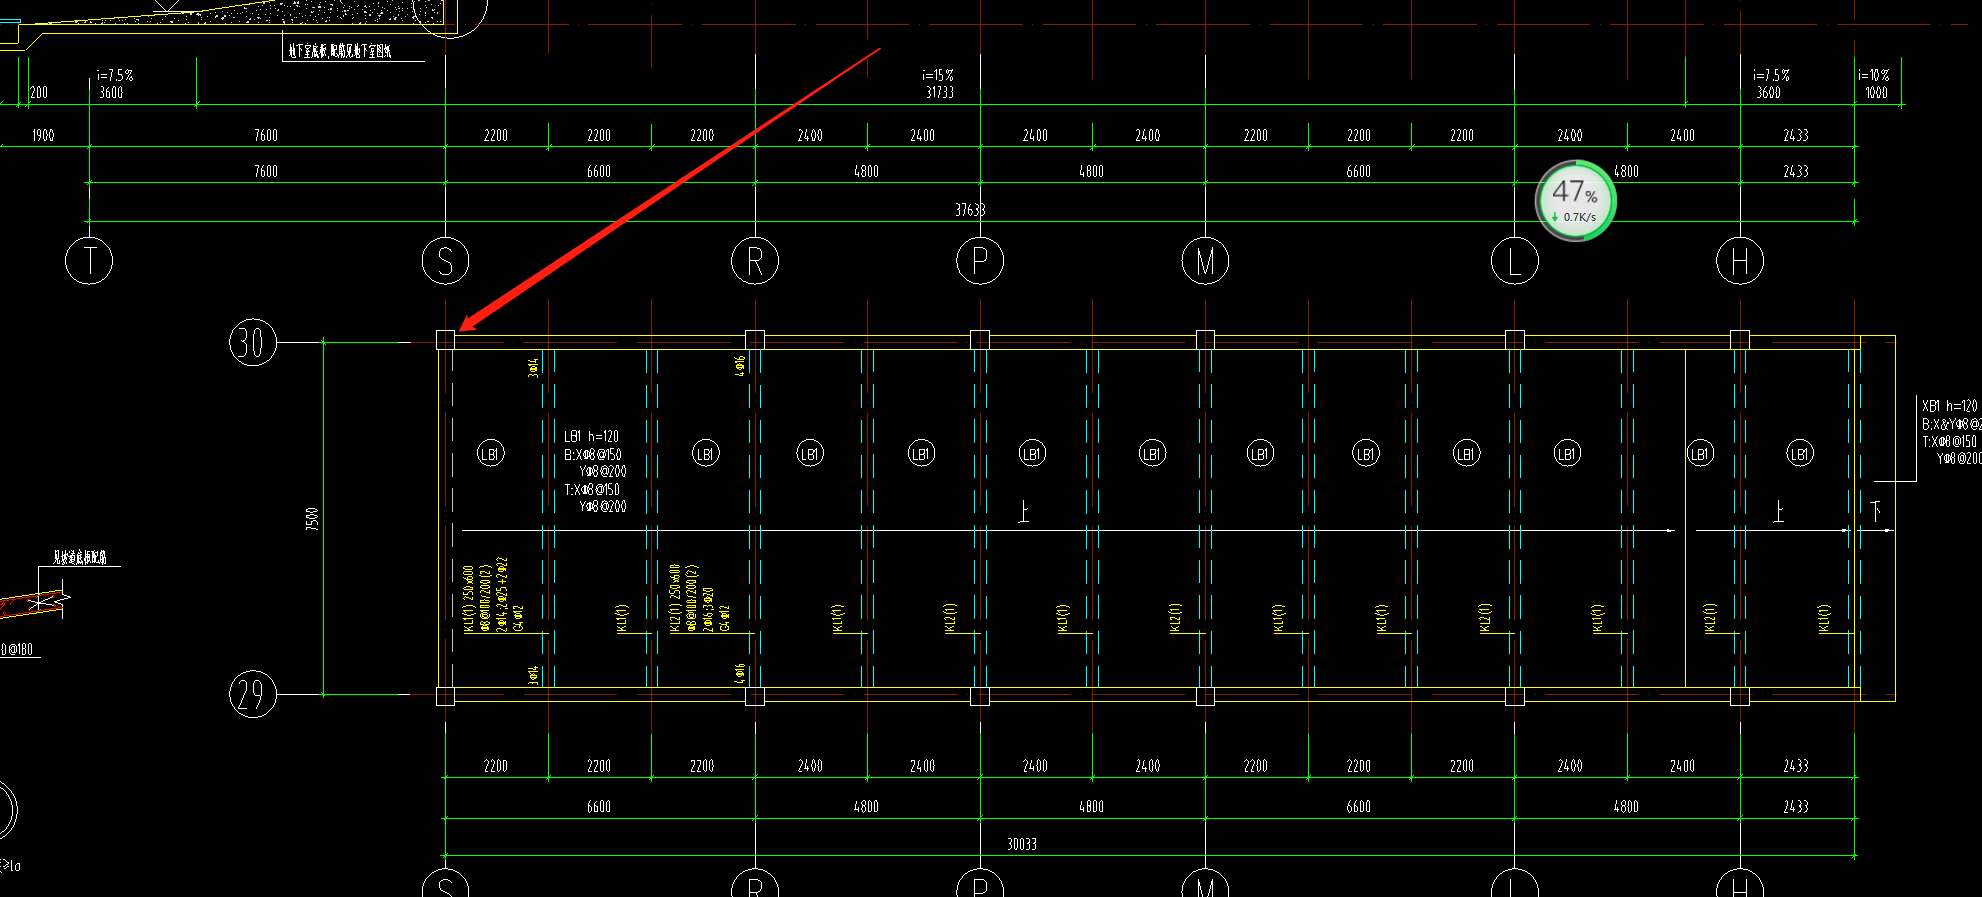The width and height of the screenshot is (1982, 897).
Task: Select grid axis bubble T
Action: (x=89, y=261)
